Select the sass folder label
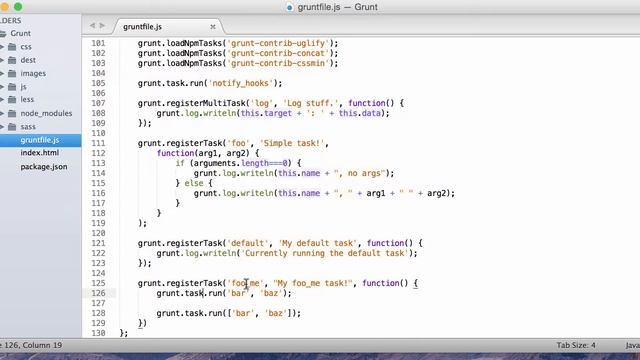This screenshot has width=640, height=360. (x=28, y=127)
